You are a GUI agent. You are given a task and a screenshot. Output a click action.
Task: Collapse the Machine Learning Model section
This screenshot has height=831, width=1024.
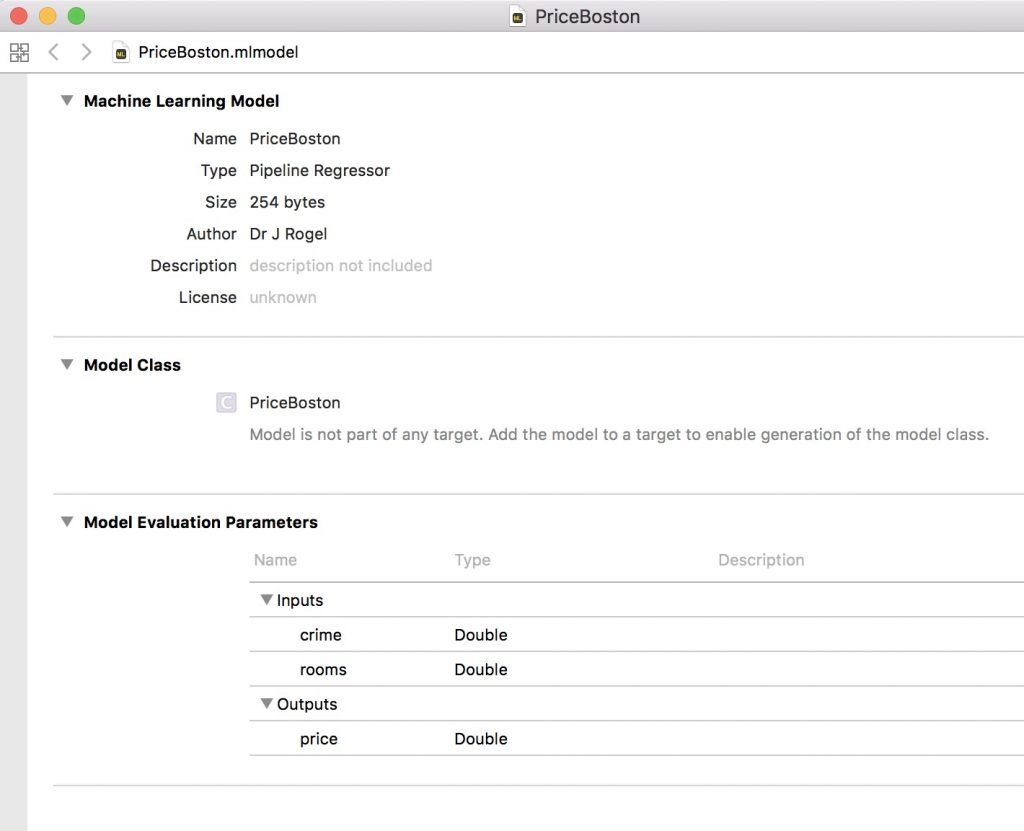coord(67,101)
